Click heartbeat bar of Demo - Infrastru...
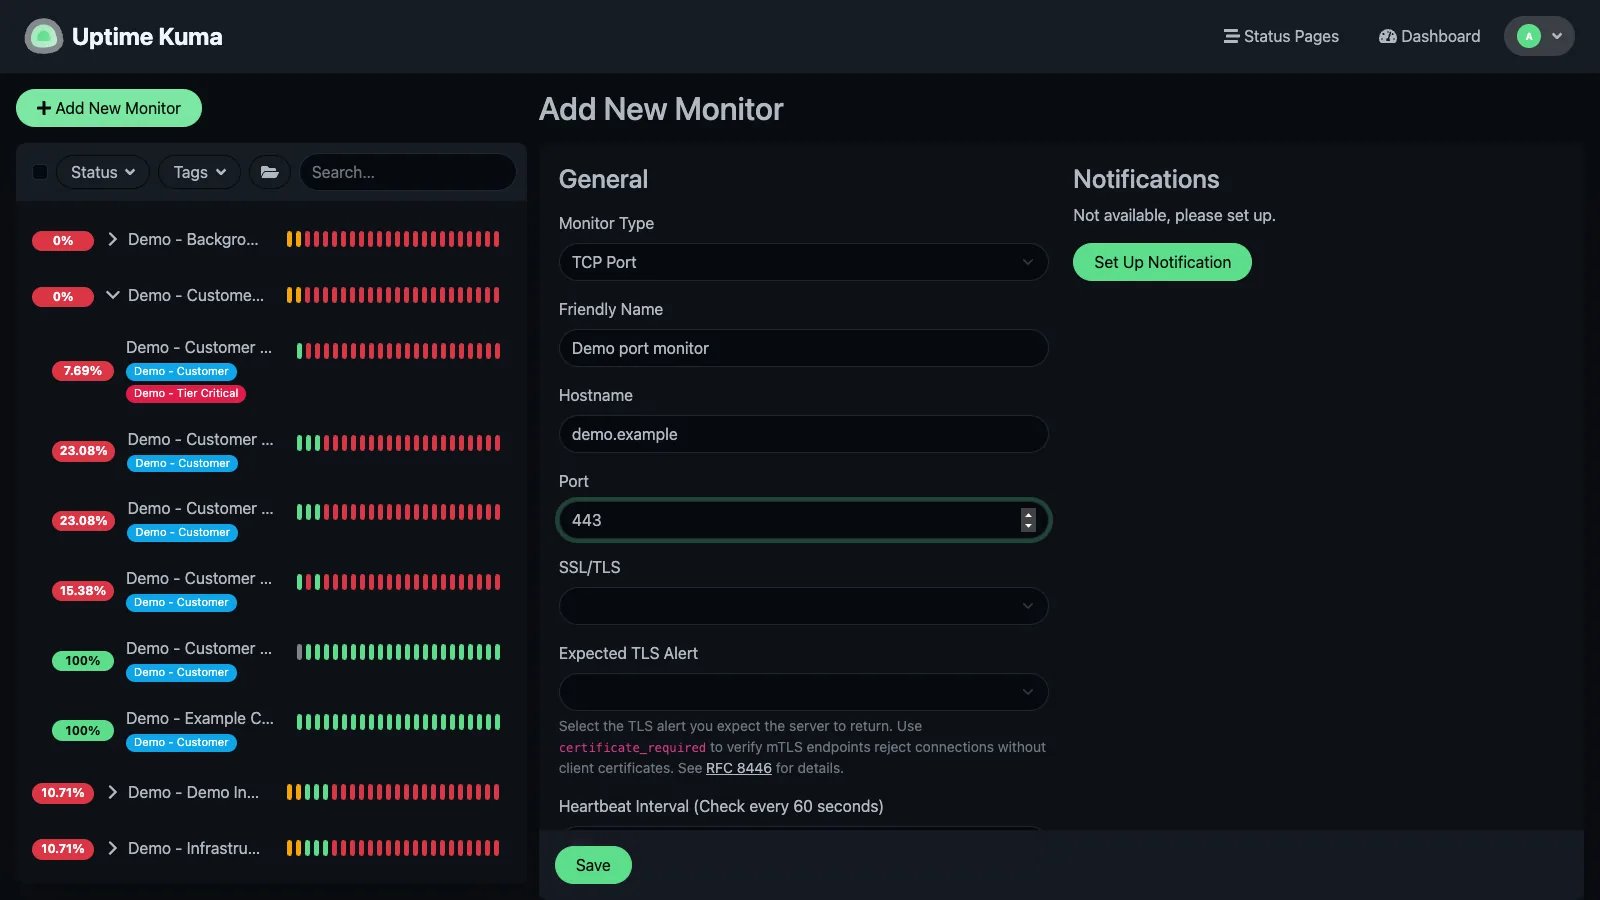 [393, 848]
